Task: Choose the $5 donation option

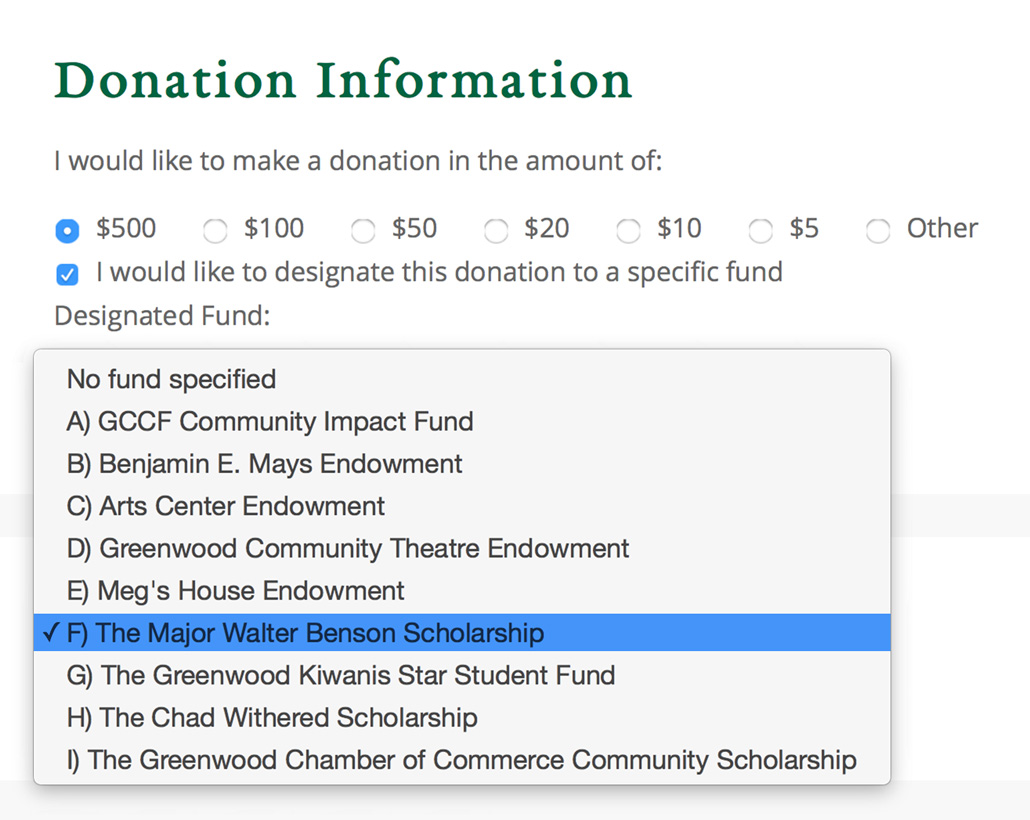Action: (x=760, y=231)
